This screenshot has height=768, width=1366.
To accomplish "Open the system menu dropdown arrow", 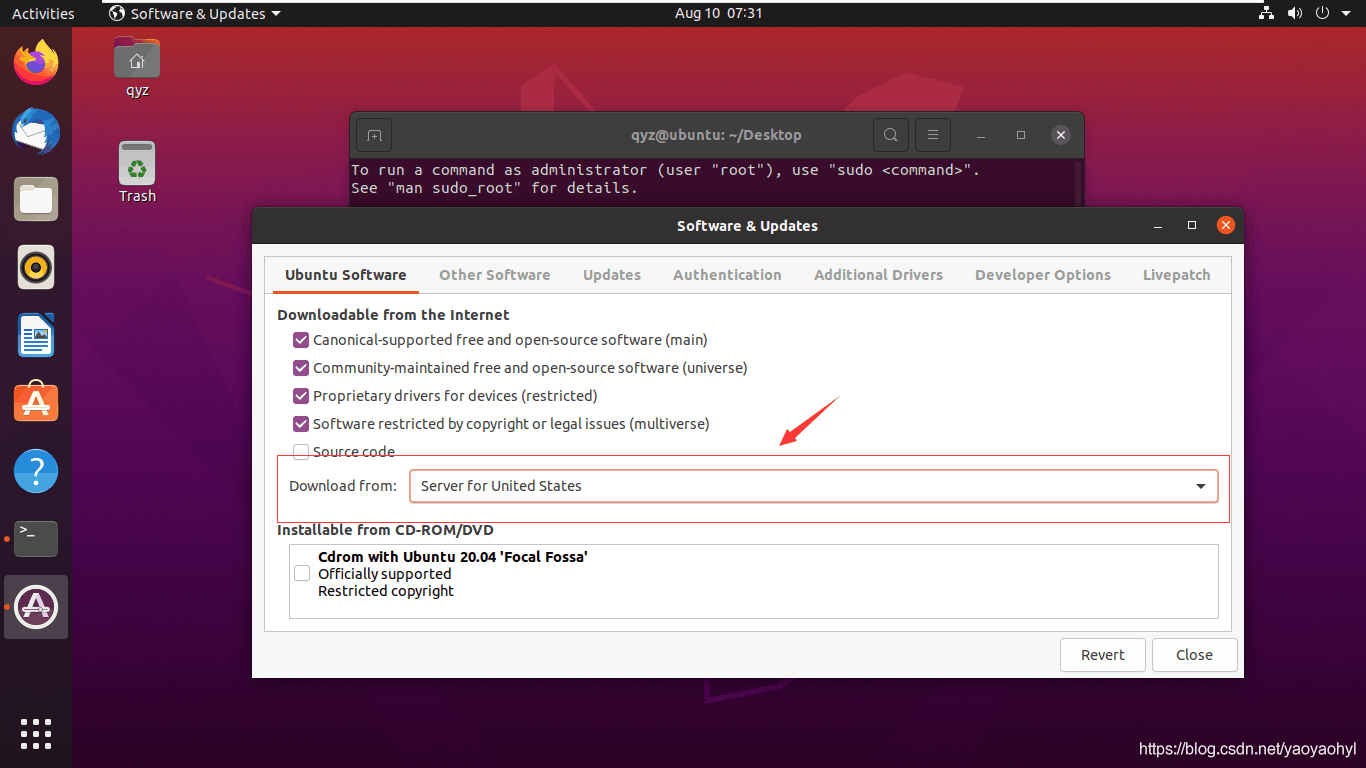I will coord(1346,13).
